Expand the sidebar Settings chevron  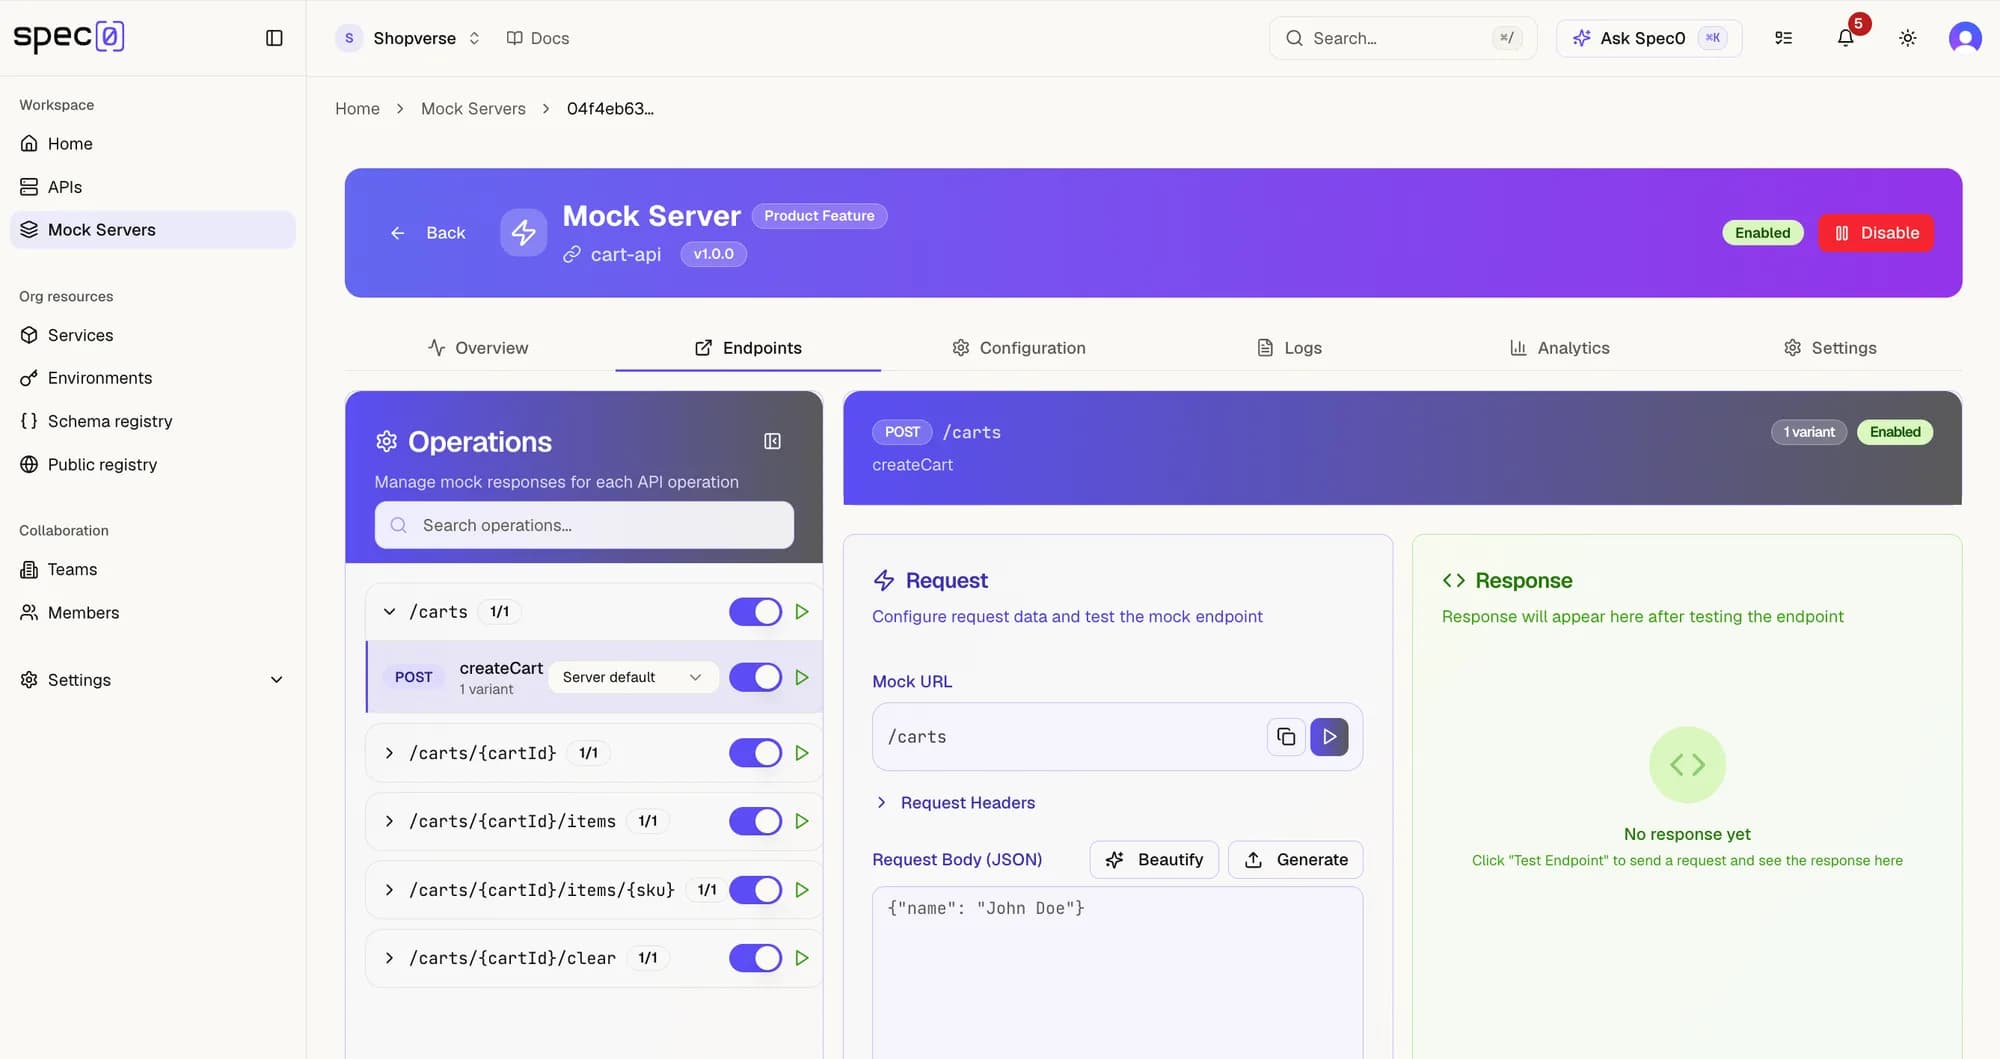(x=277, y=680)
